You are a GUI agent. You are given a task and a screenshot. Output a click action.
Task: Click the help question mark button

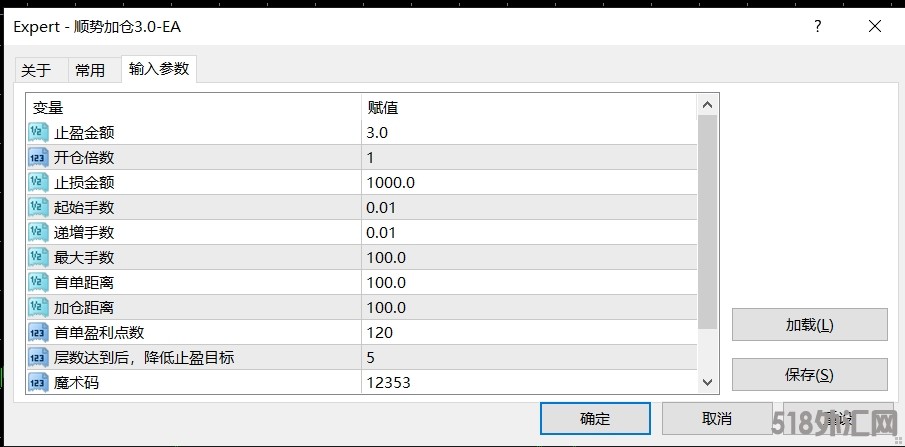point(819,26)
